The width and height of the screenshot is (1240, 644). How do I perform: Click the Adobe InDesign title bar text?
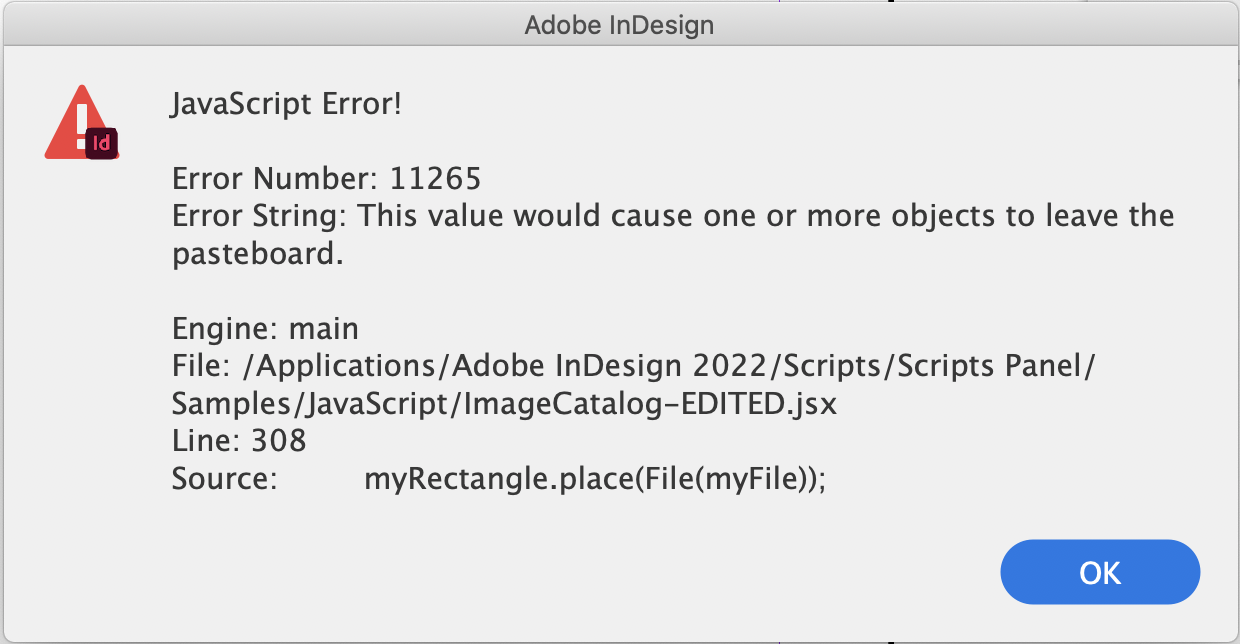click(x=619, y=25)
